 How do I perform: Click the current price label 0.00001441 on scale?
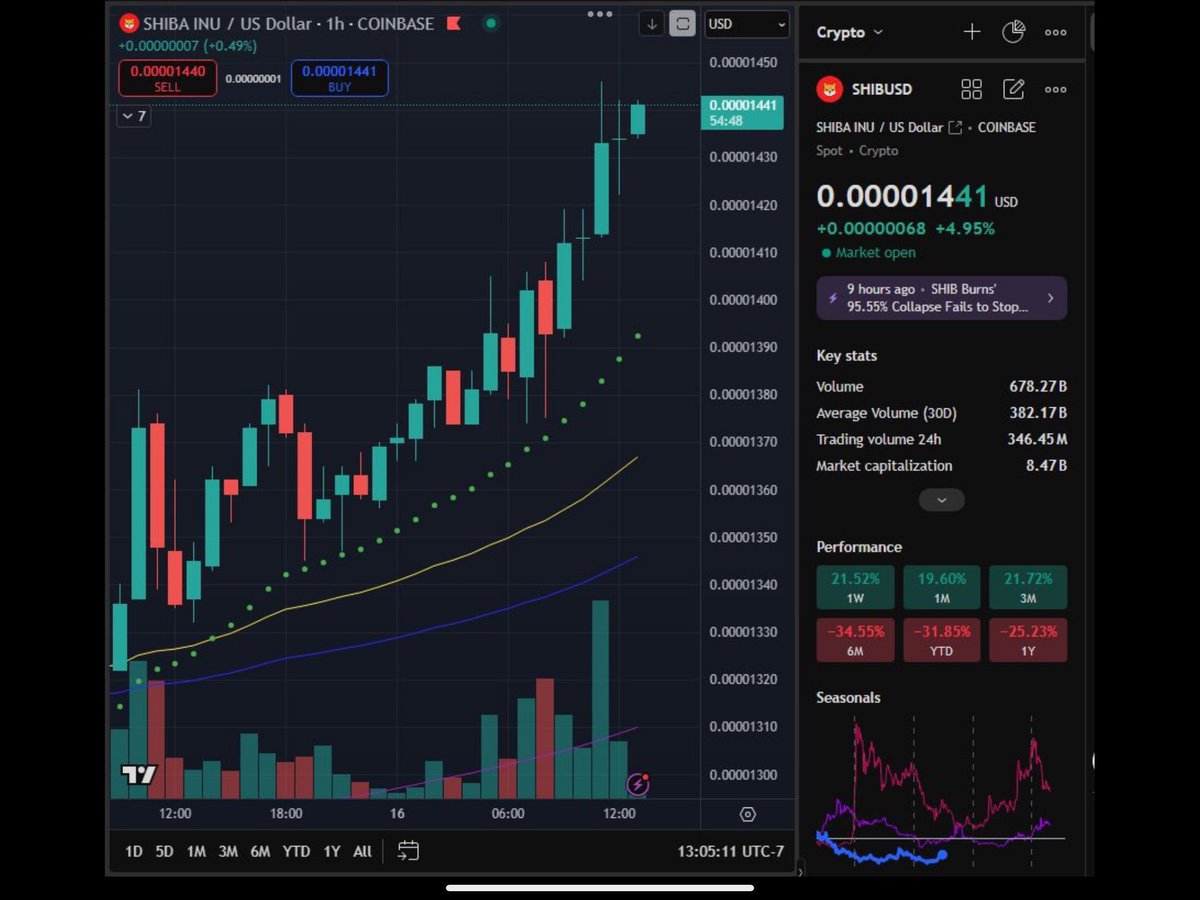point(742,113)
